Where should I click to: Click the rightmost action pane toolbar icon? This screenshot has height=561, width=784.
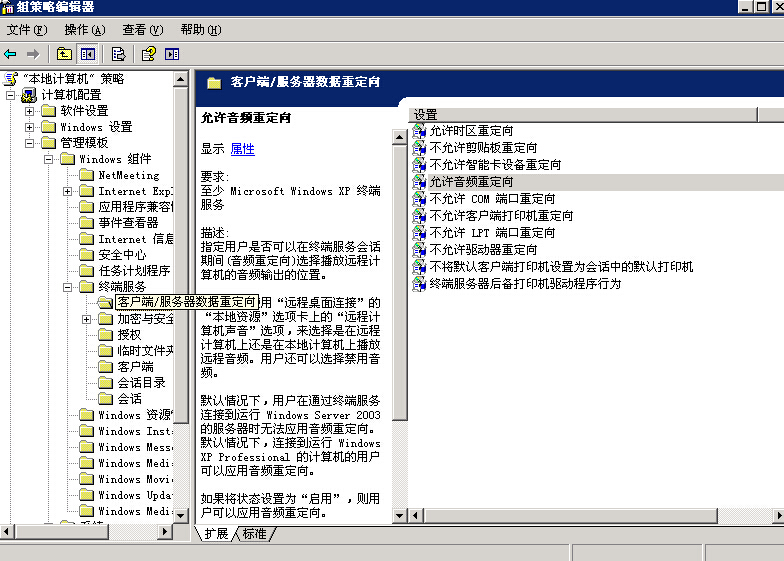[172, 54]
